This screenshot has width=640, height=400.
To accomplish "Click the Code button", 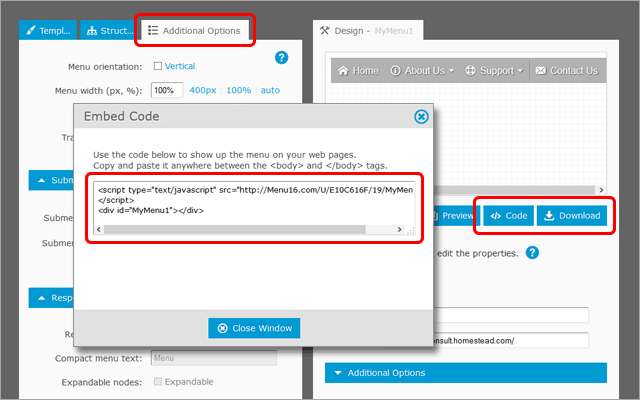I will coord(509,216).
